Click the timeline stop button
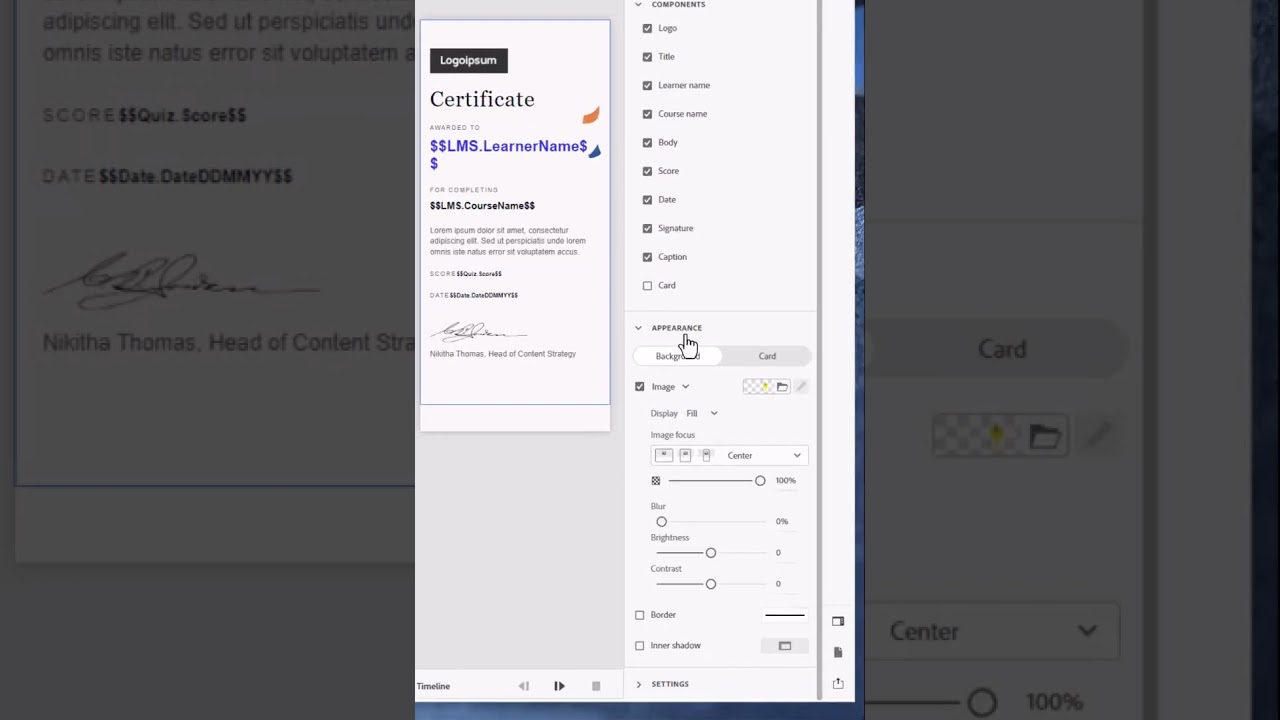 [596, 686]
